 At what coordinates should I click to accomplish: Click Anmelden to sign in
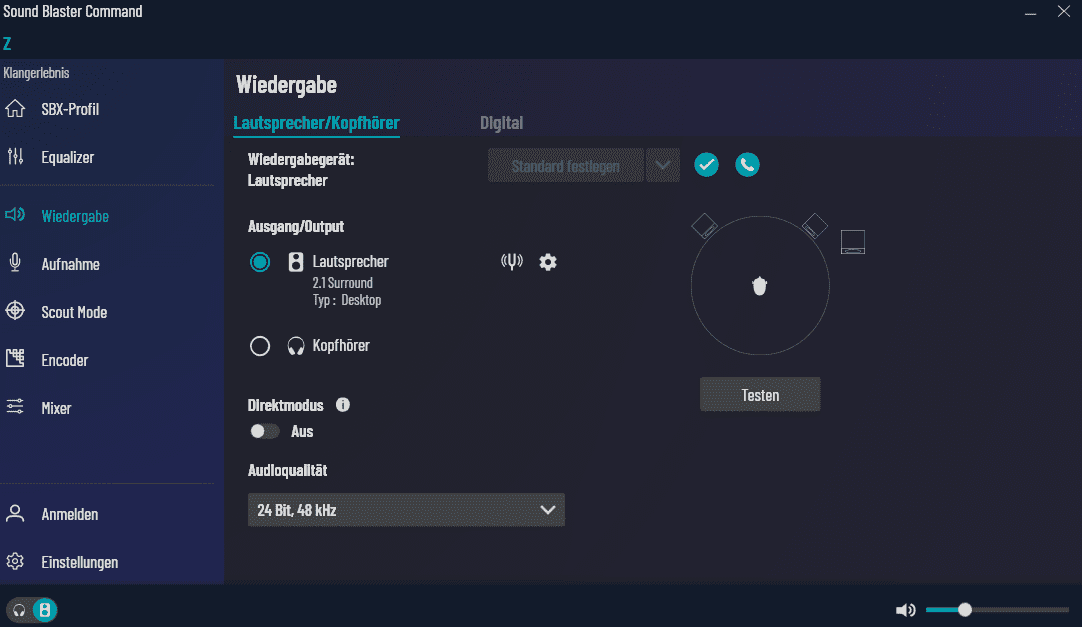tap(70, 514)
